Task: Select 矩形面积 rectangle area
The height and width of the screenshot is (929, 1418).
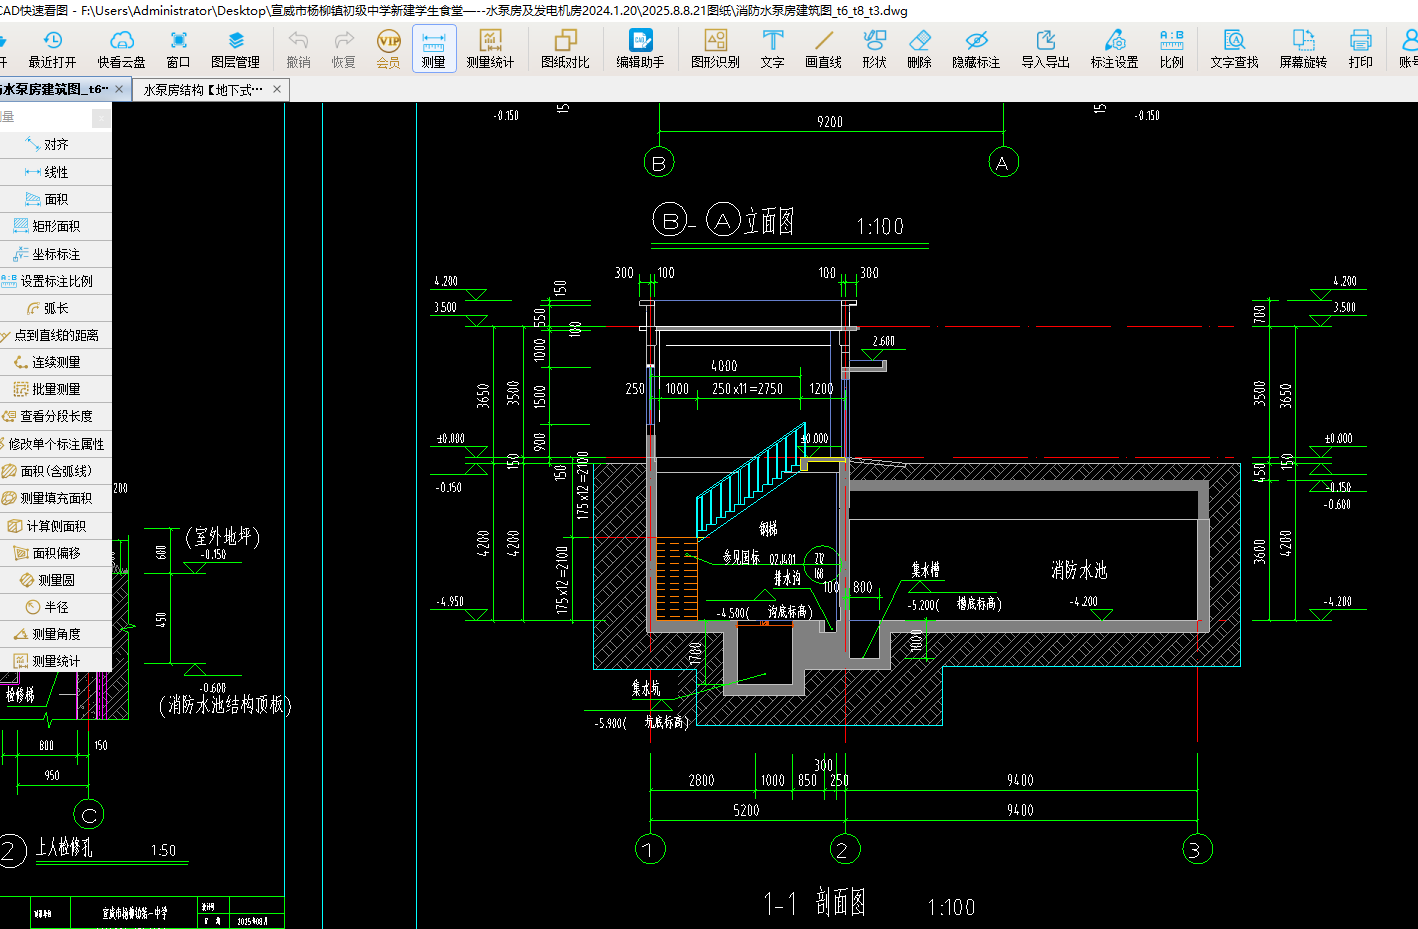Action: point(55,226)
